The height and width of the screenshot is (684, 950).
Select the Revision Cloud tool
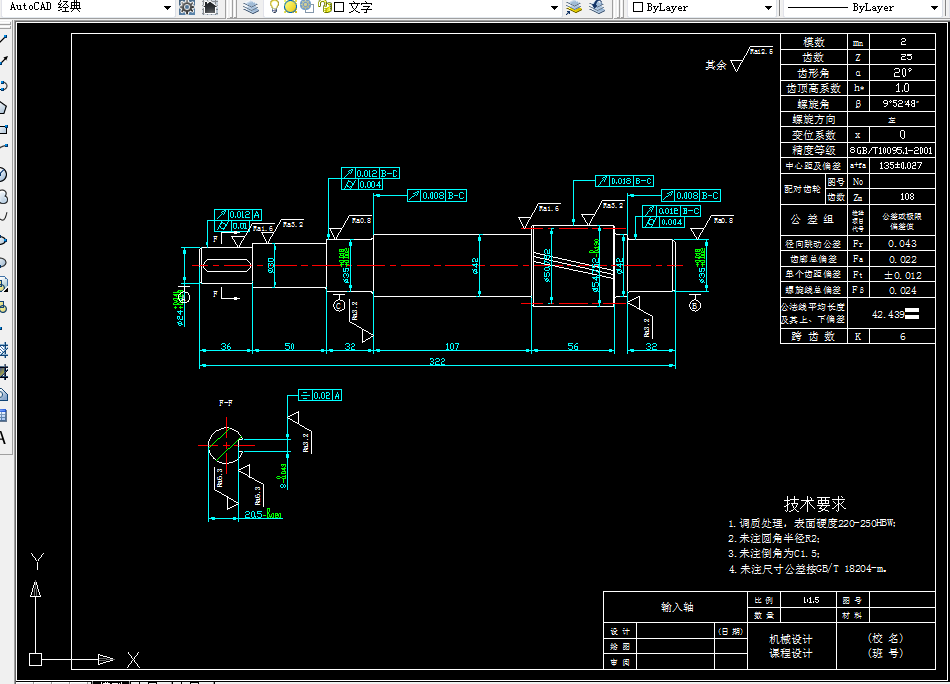[x=3, y=197]
